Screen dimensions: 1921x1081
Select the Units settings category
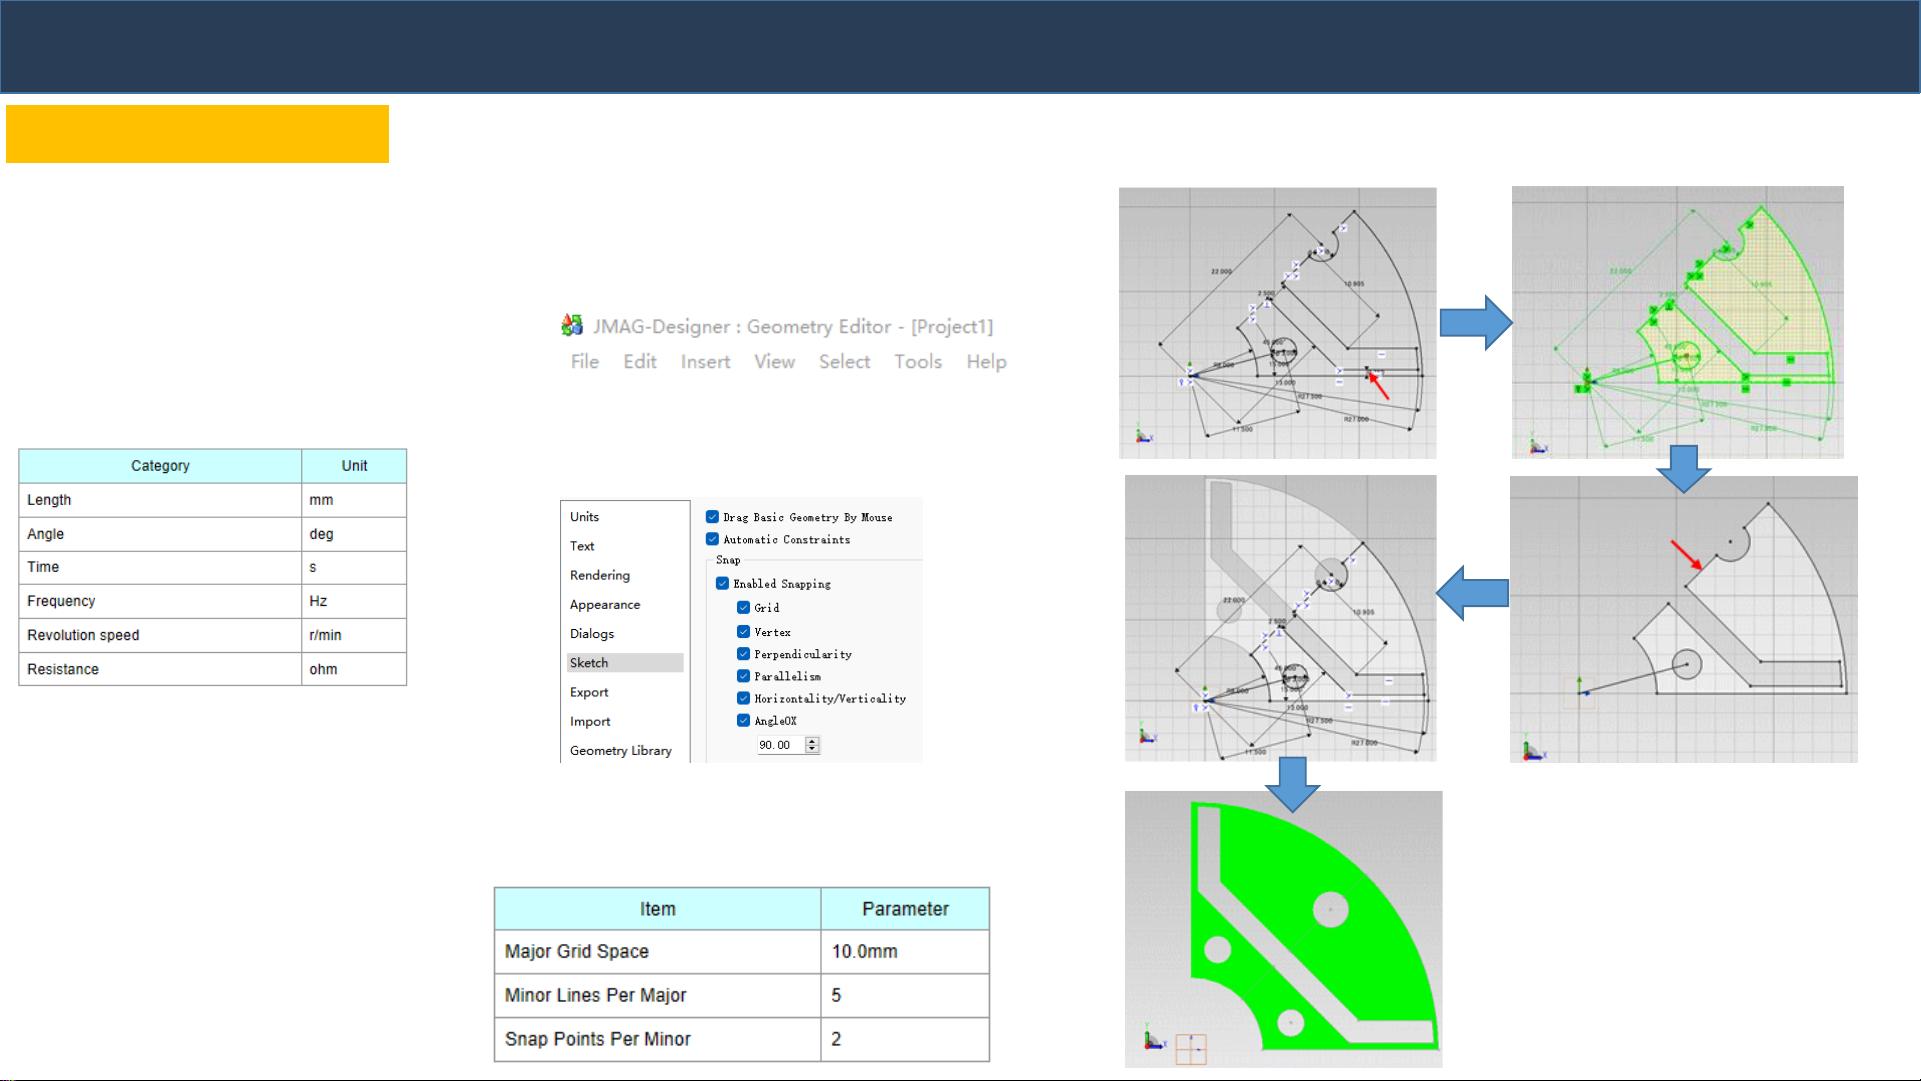point(585,517)
